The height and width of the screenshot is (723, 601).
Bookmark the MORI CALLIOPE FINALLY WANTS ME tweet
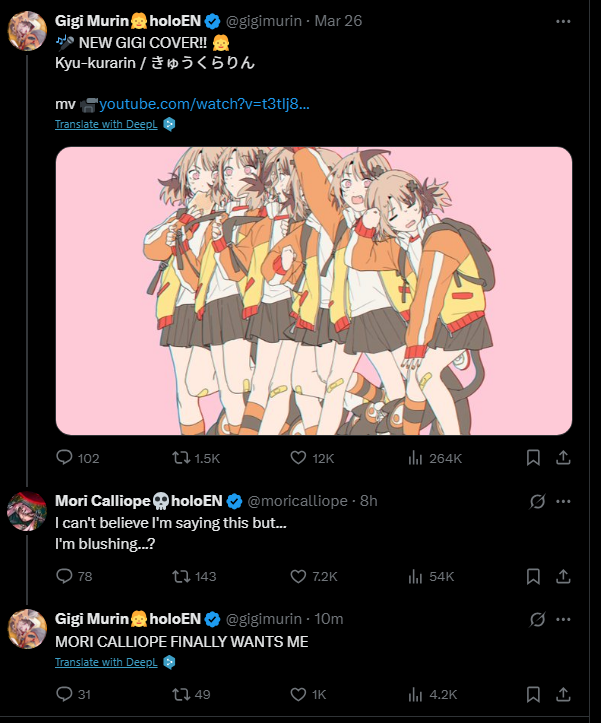coord(533,694)
